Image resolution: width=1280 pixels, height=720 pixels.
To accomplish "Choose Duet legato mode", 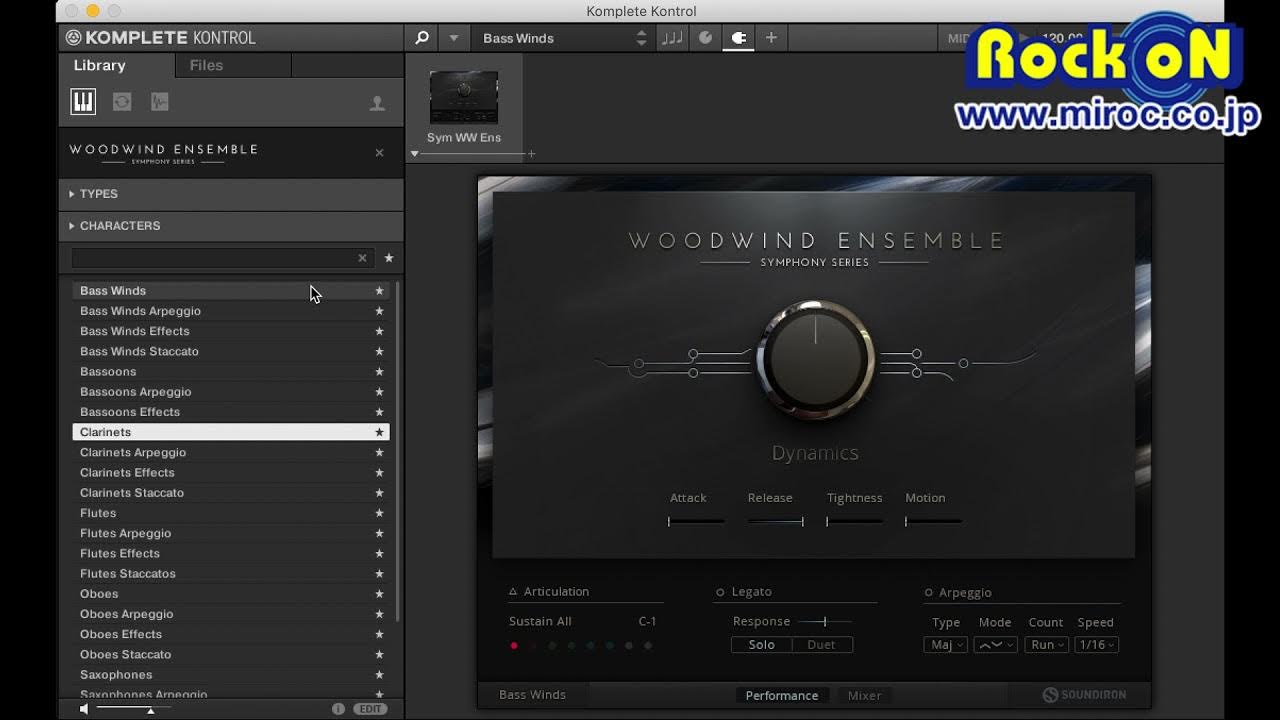I will tap(822, 645).
